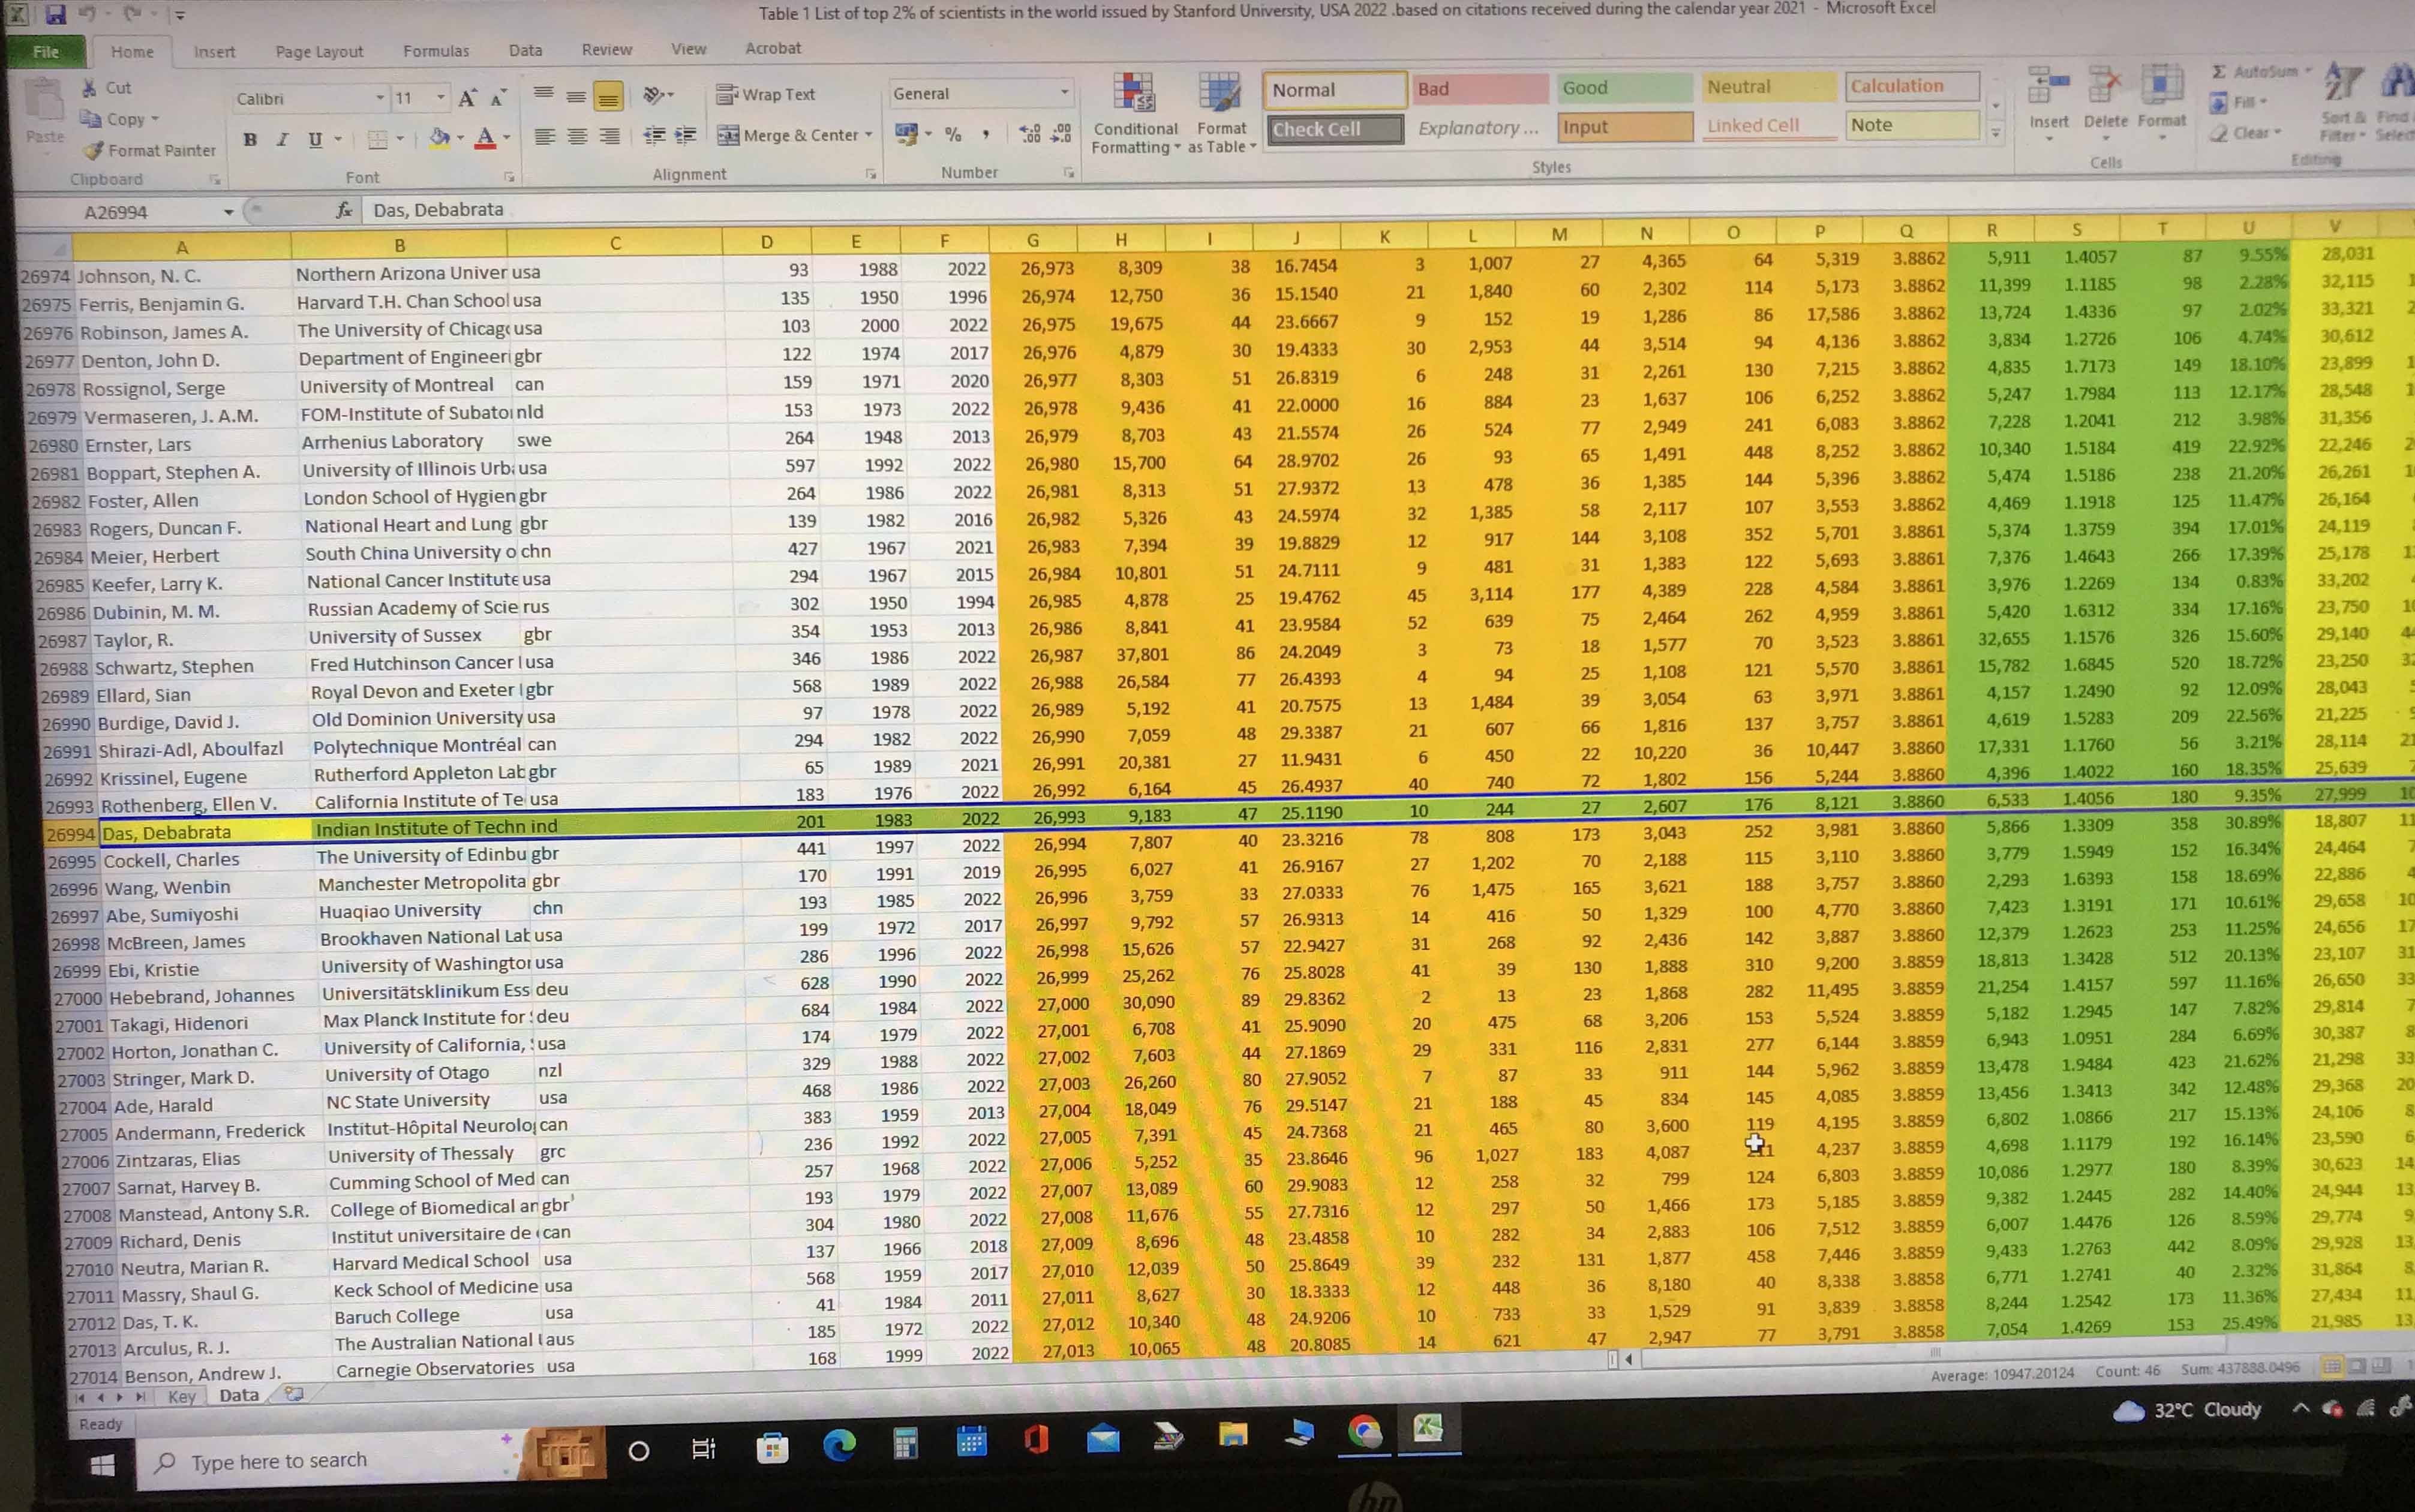Apply the Check Cell style
The image size is (2415, 1512).
[x=1334, y=129]
